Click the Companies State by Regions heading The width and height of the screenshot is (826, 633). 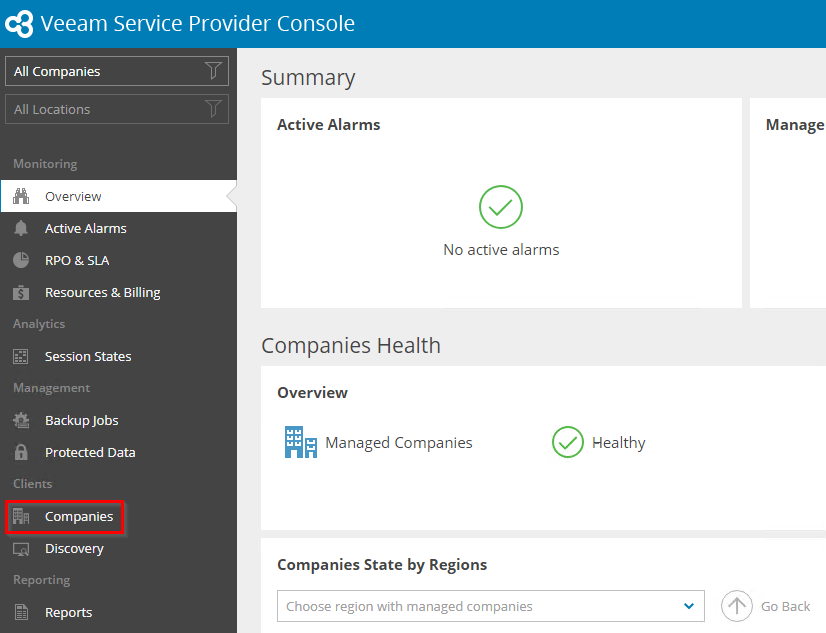382,565
